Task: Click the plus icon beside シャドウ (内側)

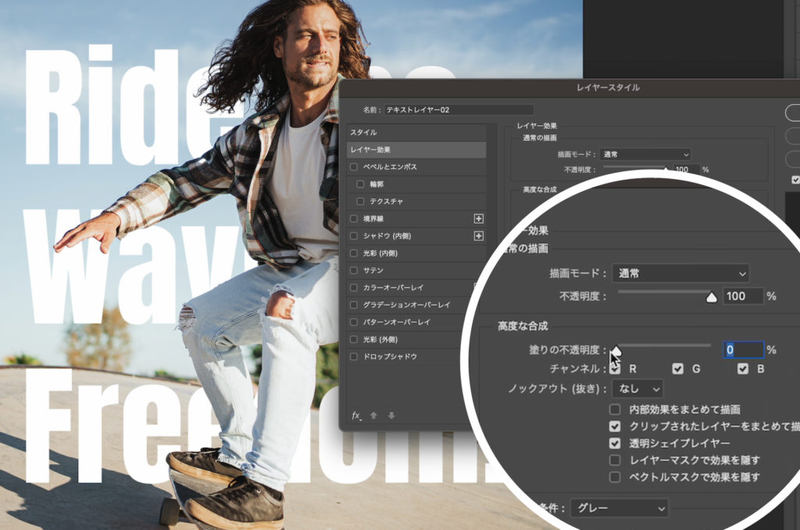Action: [x=479, y=236]
